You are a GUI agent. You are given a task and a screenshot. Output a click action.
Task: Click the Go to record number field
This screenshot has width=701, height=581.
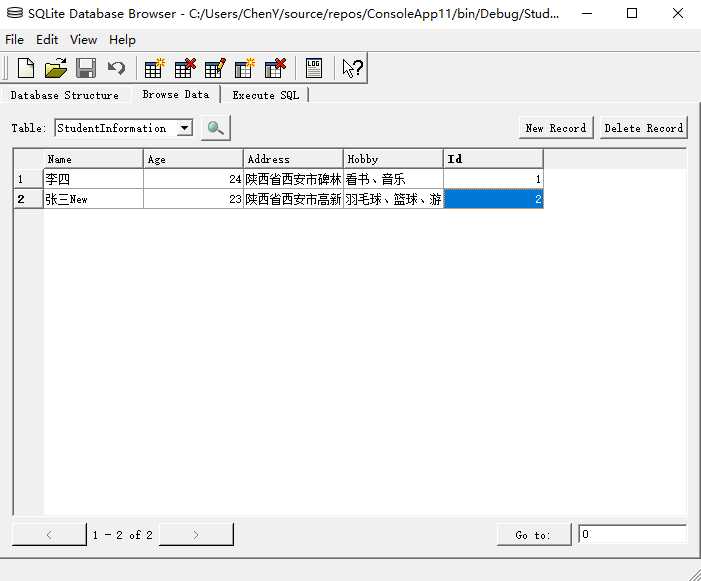pyautogui.click(x=632, y=535)
